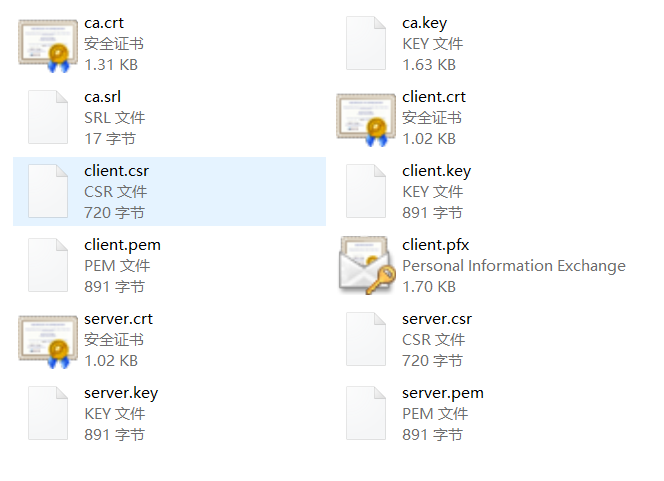Select the server.key file name label
The image size is (664, 481).
point(121,393)
